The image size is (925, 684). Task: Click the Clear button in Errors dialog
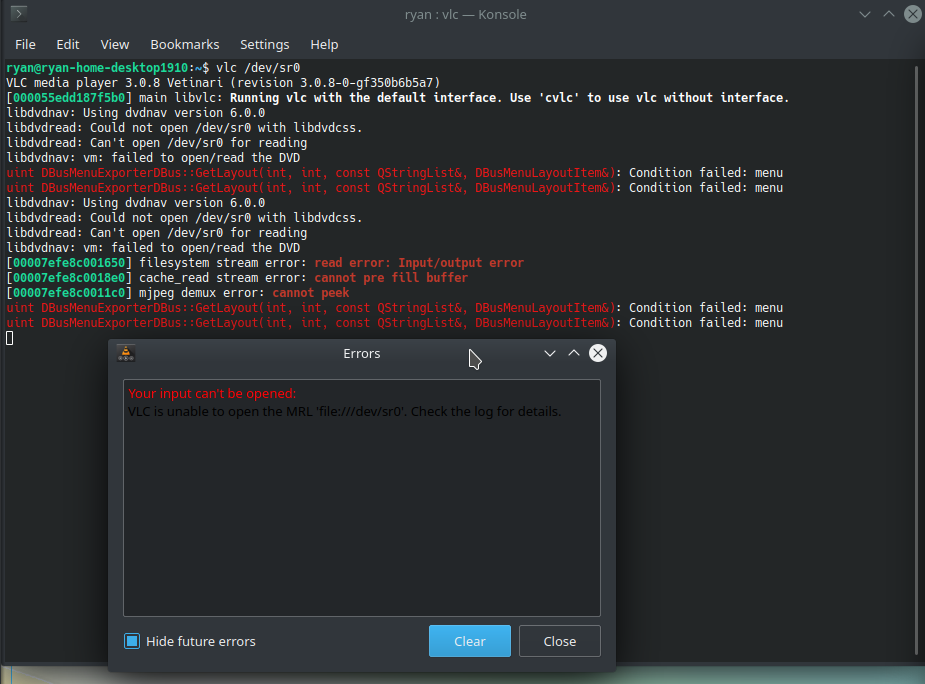[470, 641]
